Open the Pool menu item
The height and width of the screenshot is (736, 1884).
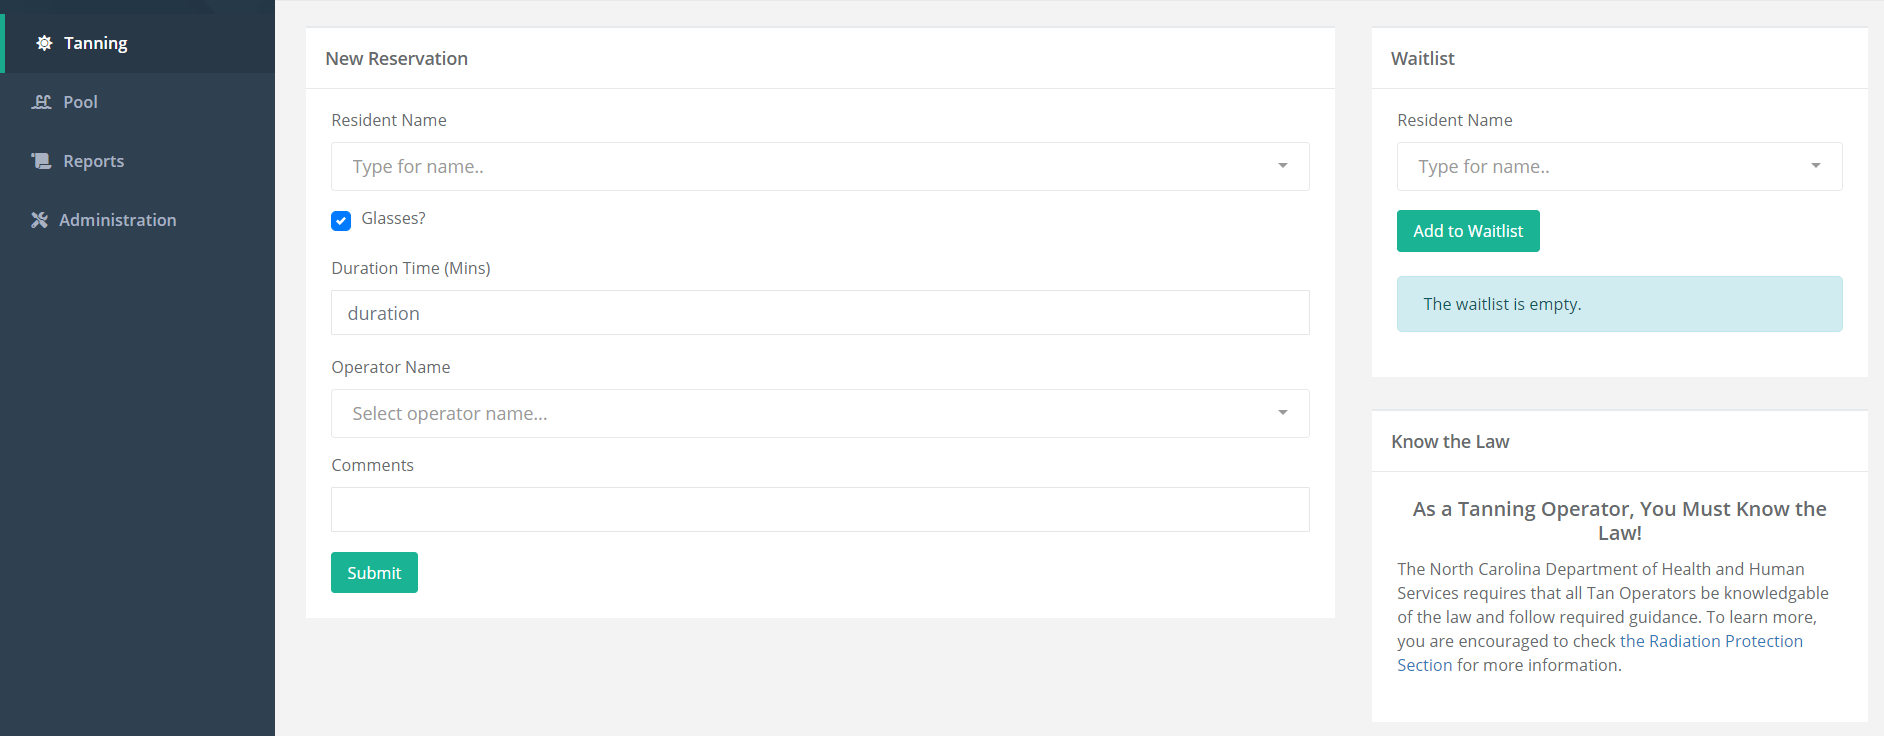coord(80,102)
